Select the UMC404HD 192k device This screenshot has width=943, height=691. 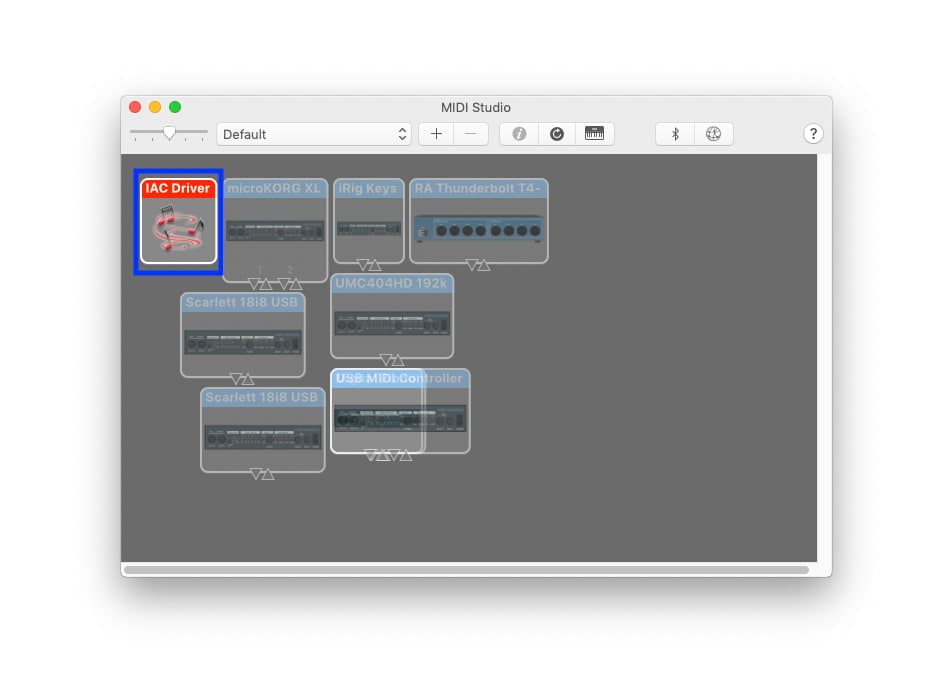point(394,315)
